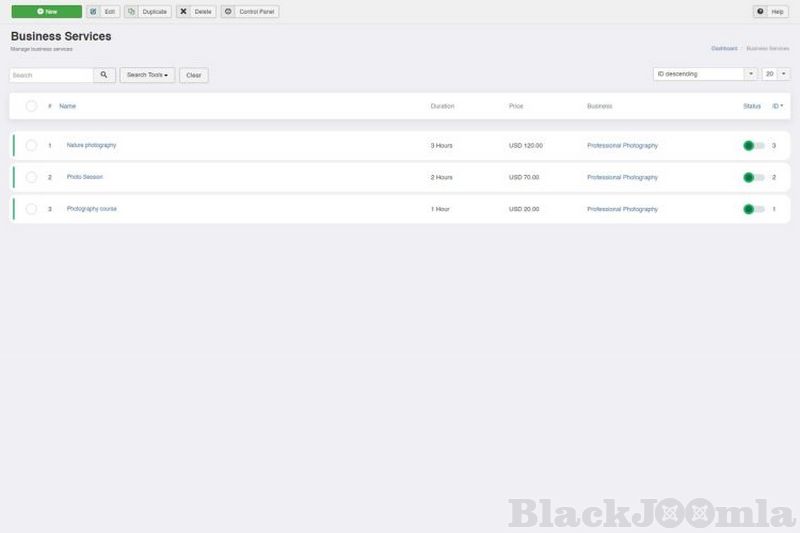Sort by the Name column header
This screenshot has width=800, height=533.
tap(67, 106)
